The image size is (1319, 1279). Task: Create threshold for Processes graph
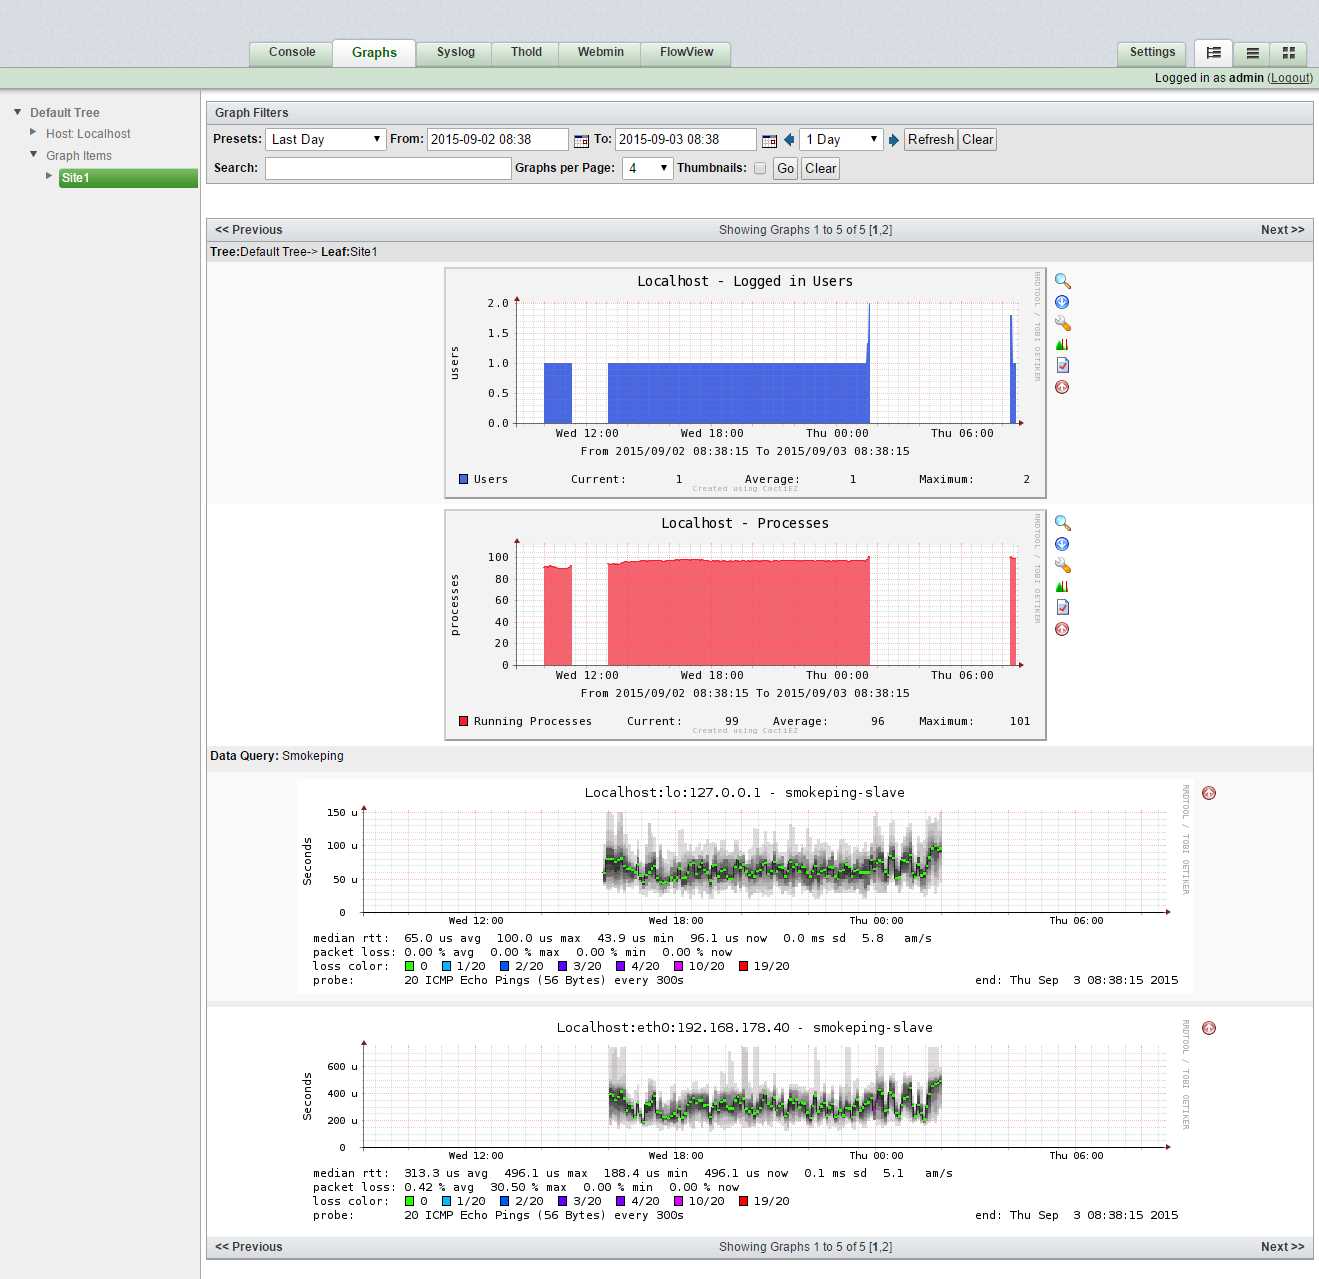(x=1062, y=607)
